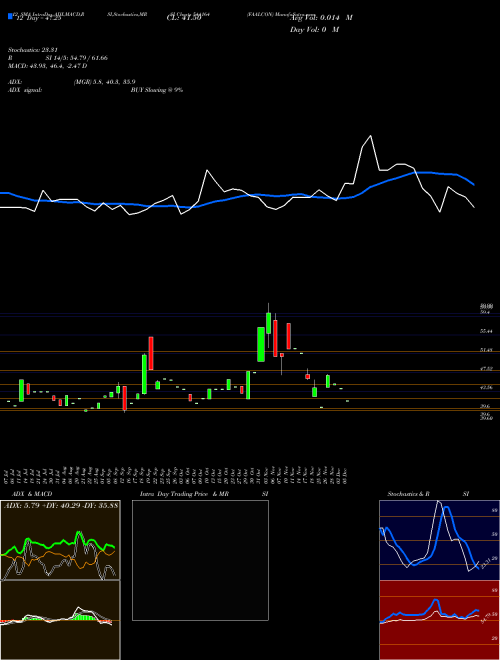
Task: Select the '12 Day = 47.25' legend text
Action: click(39, 18)
